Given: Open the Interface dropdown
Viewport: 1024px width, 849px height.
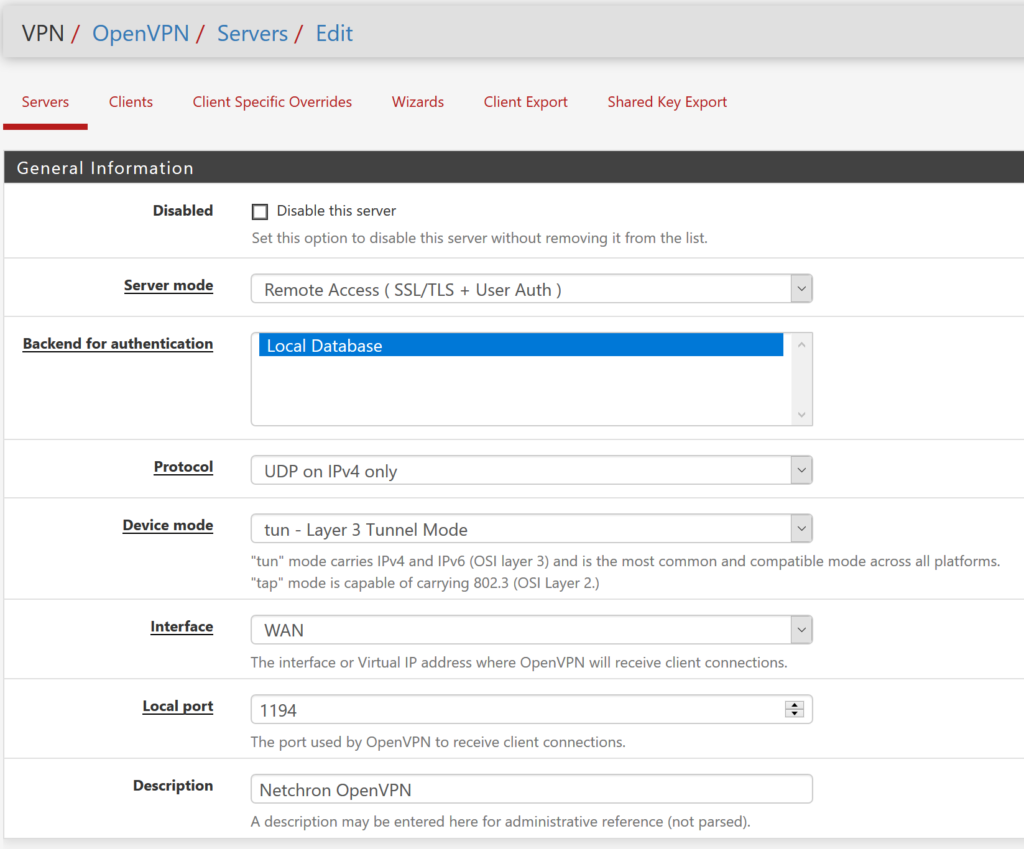Looking at the screenshot, I should tap(532, 630).
